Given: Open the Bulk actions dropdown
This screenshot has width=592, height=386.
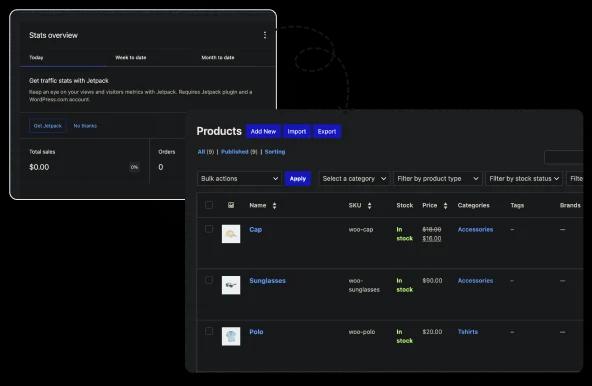Looking at the screenshot, I should pyautogui.click(x=239, y=179).
